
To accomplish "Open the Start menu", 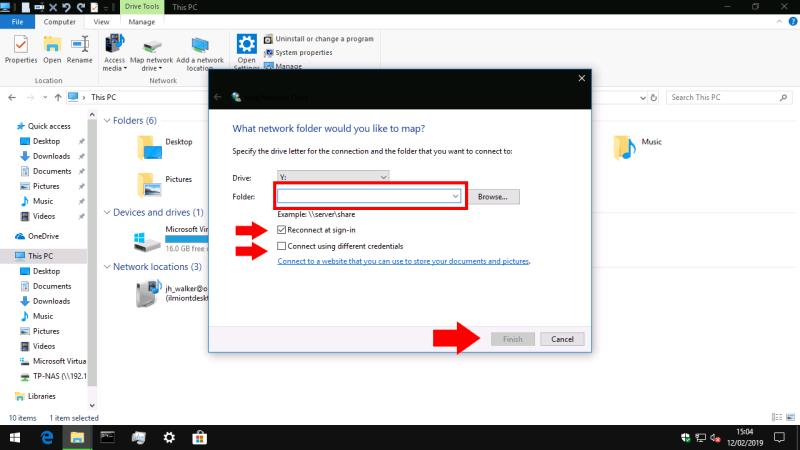I will click(15, 438).
